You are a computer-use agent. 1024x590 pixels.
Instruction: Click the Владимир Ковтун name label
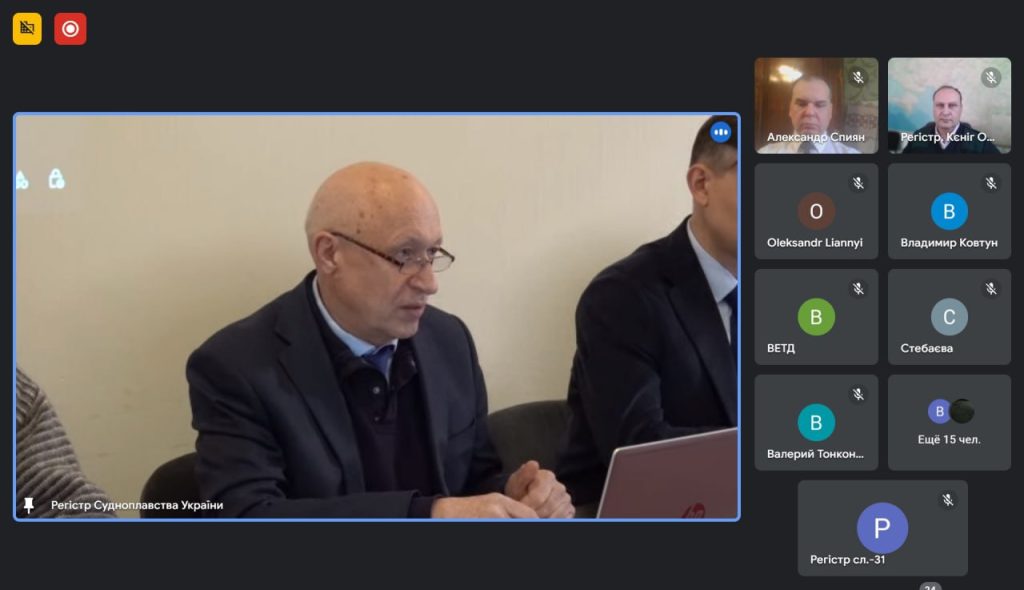click(949, 242)
